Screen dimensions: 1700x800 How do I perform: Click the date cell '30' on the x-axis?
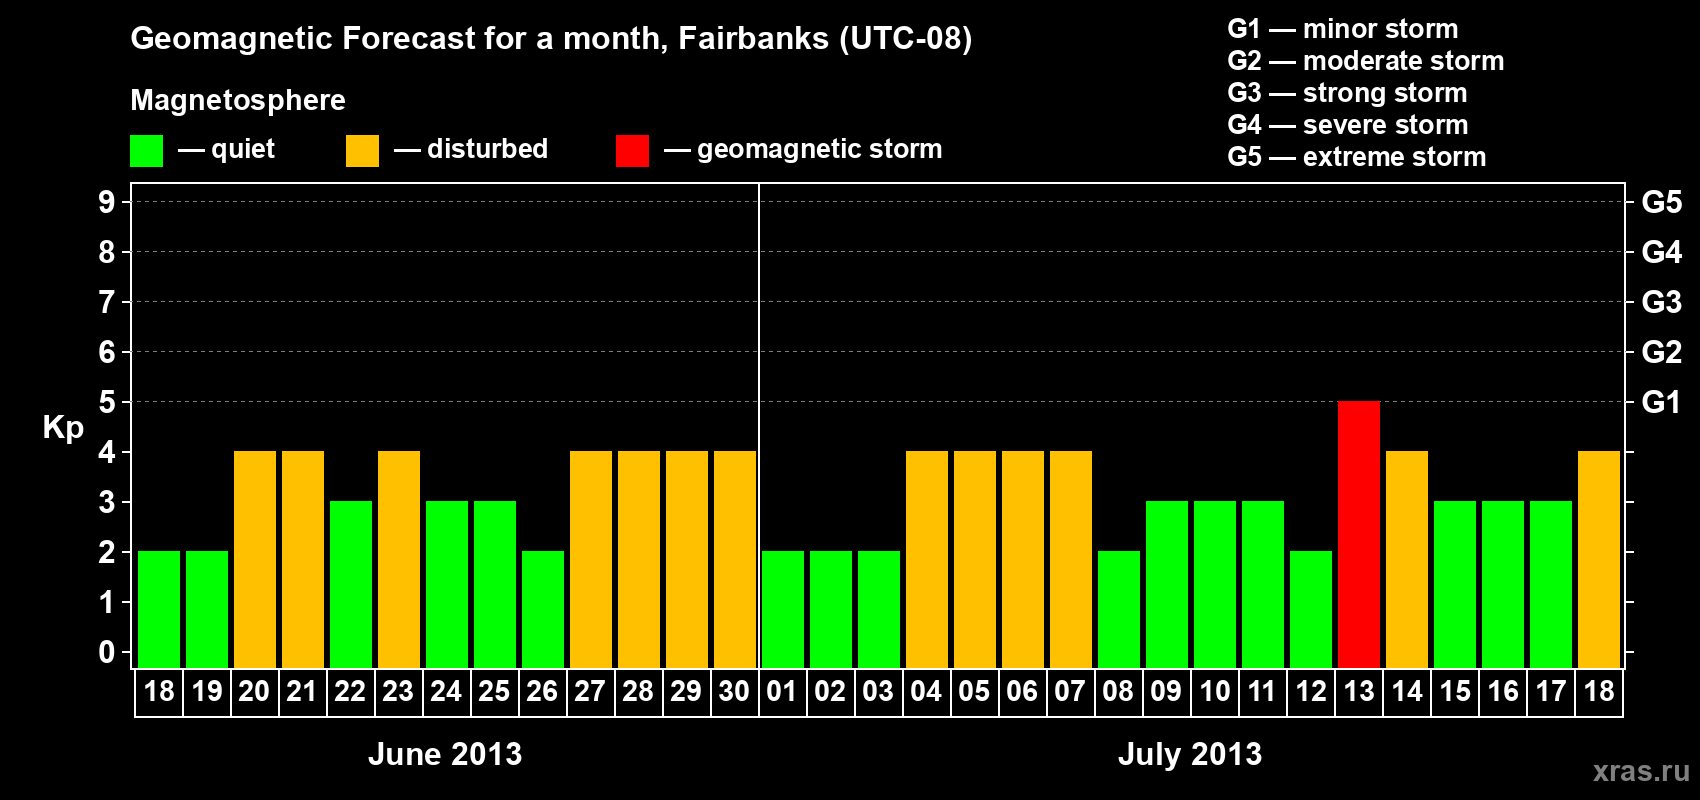click(x=735, y=692)
